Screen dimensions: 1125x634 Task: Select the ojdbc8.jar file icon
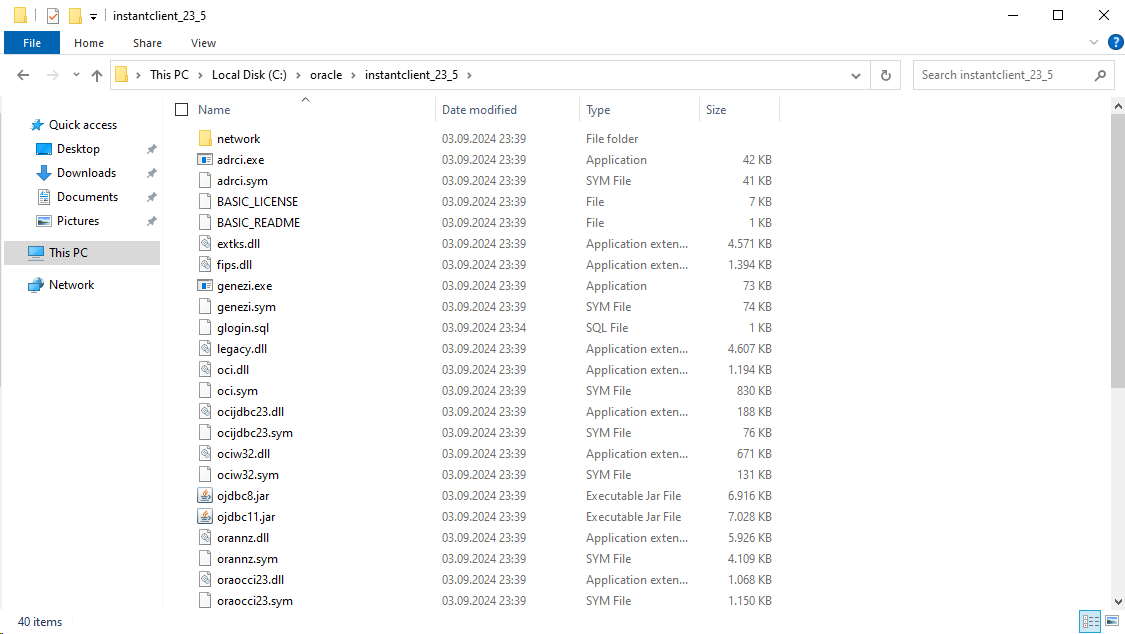coord(205,496)
